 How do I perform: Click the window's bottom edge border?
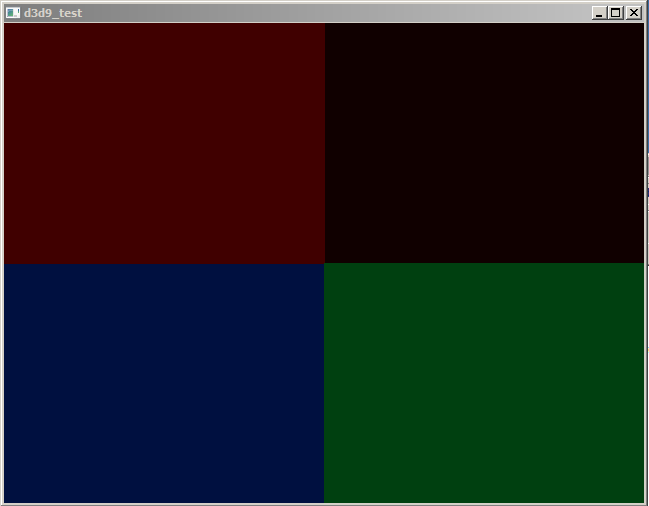point(324,504)
